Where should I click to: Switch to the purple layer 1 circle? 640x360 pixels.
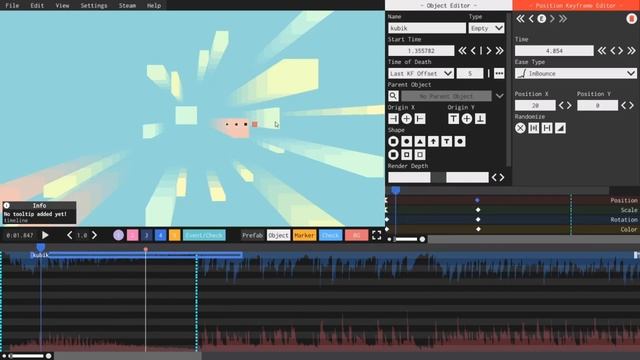[x=118, y=235]
